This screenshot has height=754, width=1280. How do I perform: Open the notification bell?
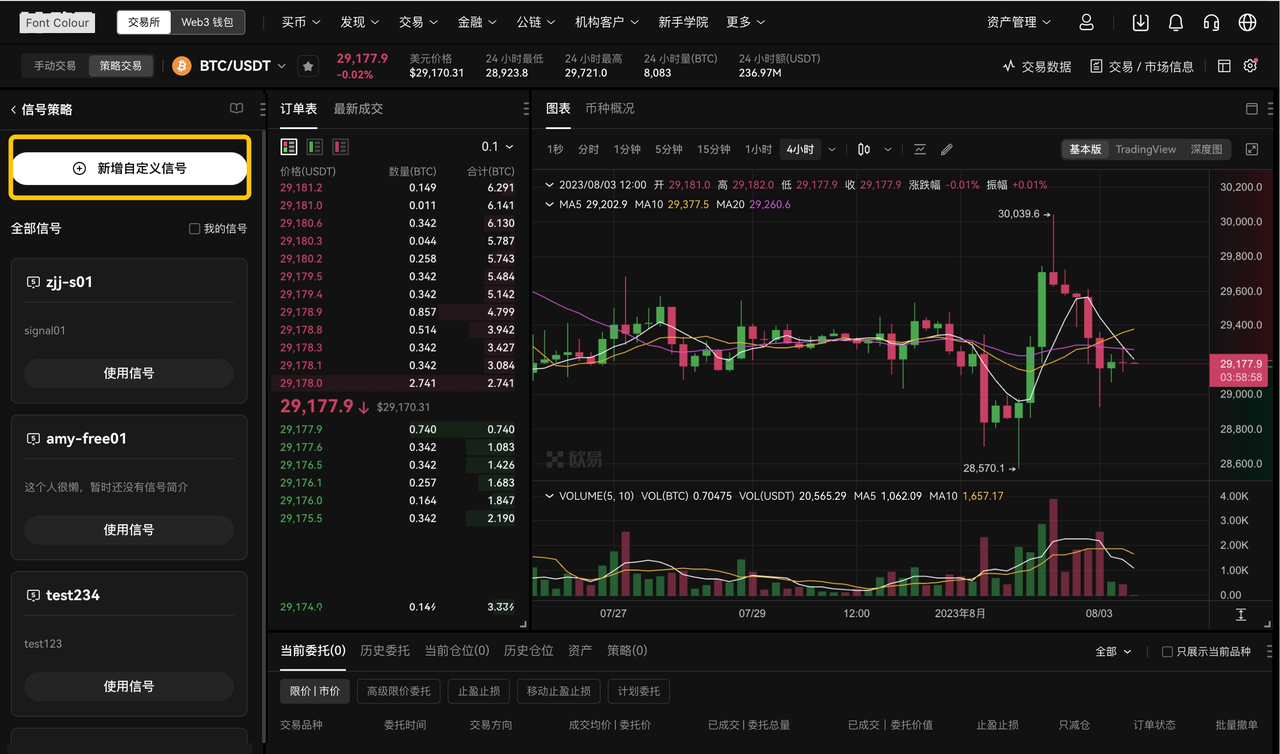tap(1175, 22)
